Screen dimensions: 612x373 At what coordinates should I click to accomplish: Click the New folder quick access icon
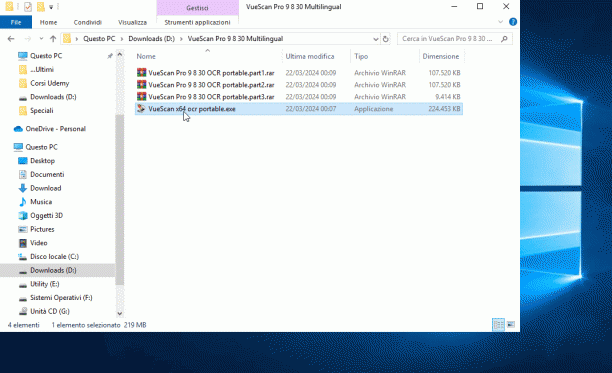pos(40,7)
